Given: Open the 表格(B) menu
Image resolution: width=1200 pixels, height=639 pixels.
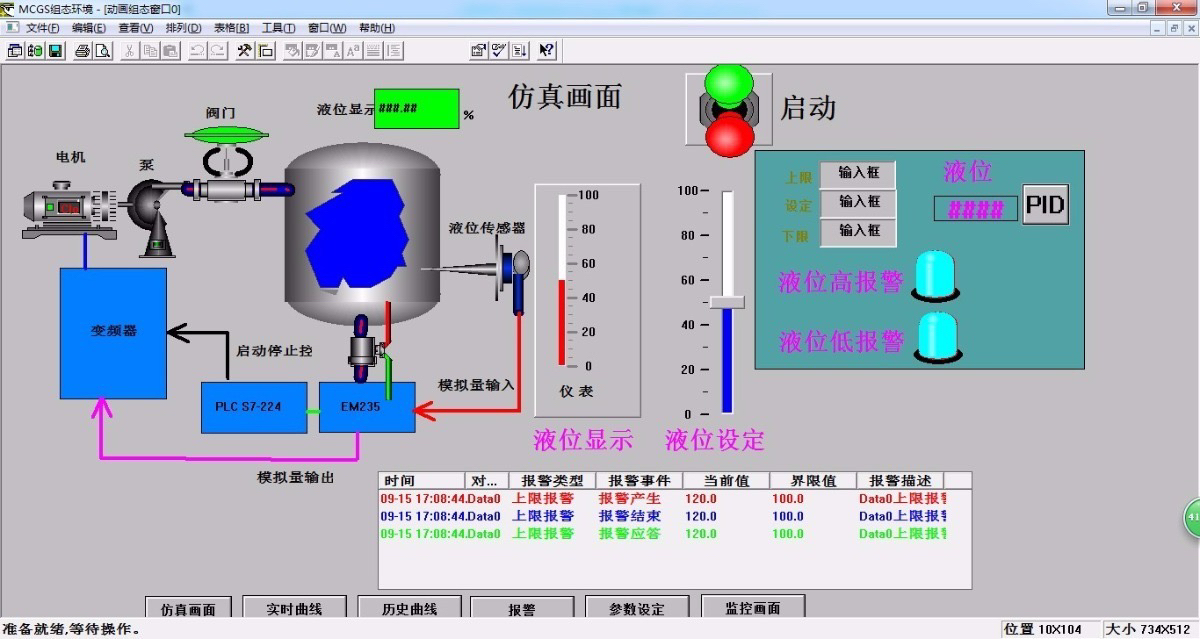Looking at the screenshot, I should 231,28.
